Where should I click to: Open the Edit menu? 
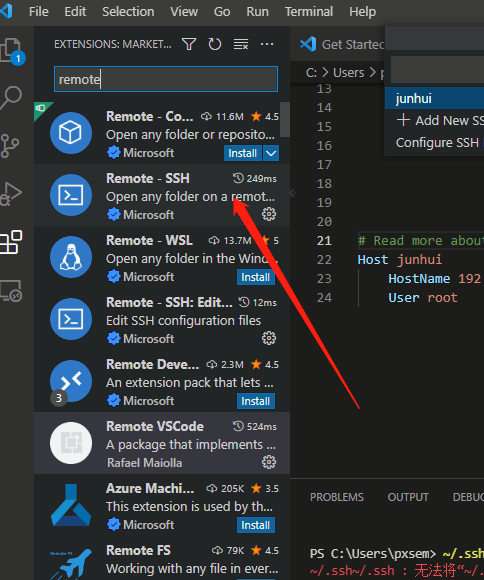[75, 12]
